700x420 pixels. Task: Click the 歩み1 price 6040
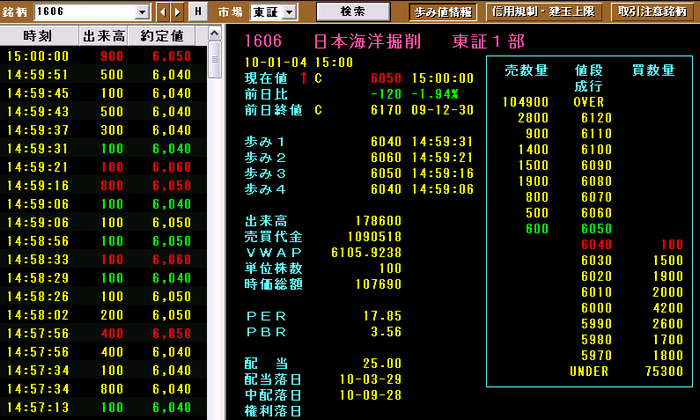point(386,142)
